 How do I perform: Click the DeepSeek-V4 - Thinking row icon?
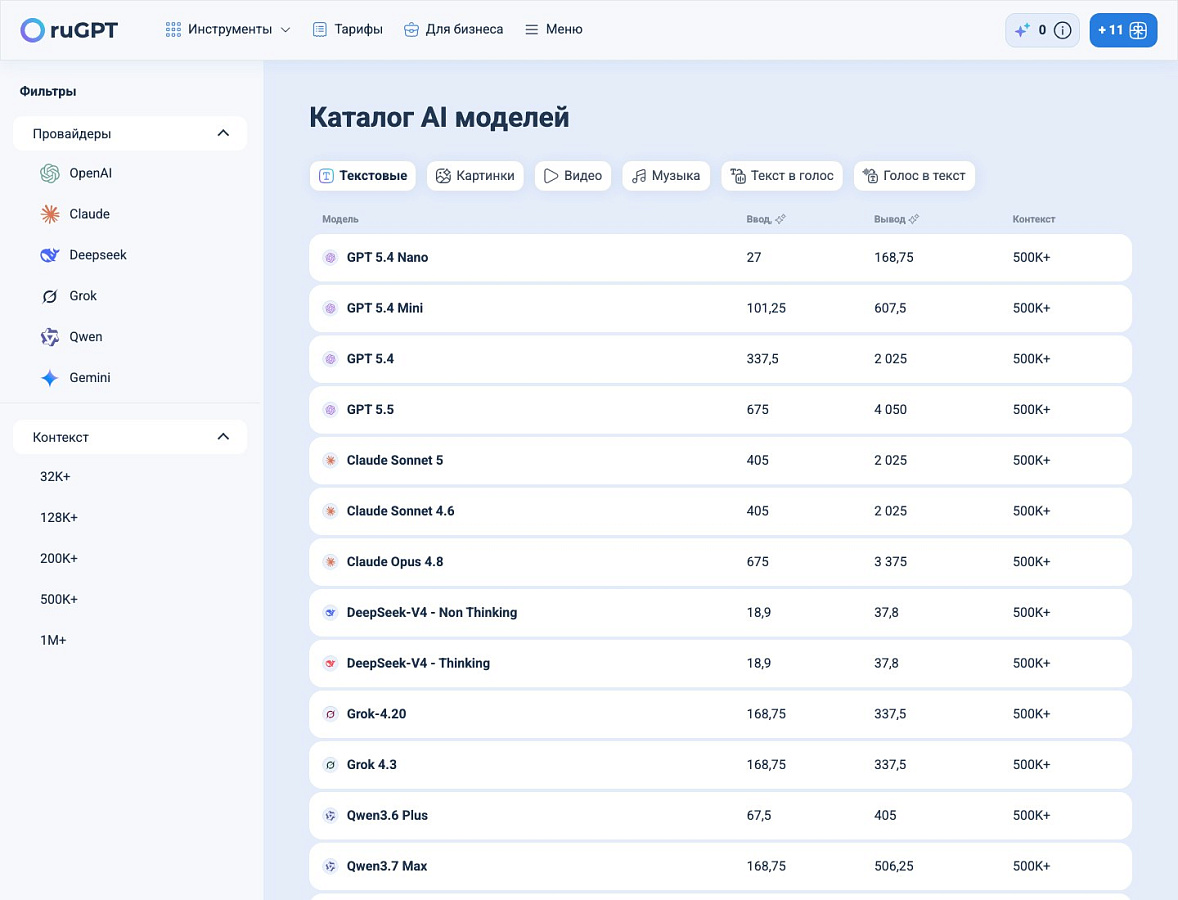click(x=330, y=663)
